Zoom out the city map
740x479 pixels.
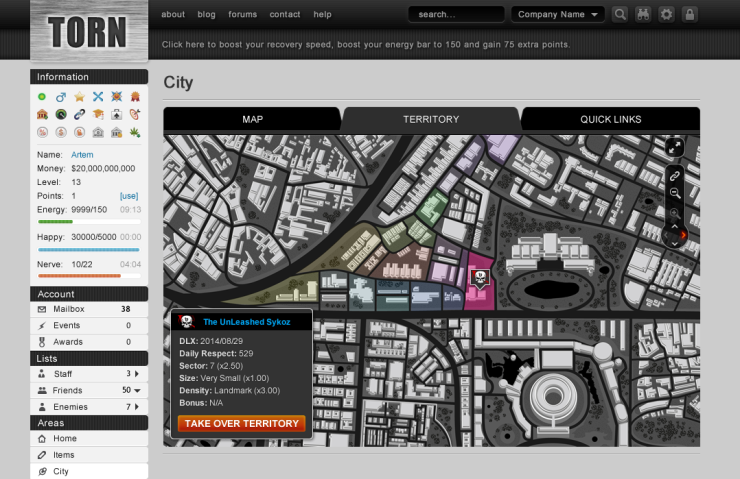pyautogui.click(x=675, y=193)
